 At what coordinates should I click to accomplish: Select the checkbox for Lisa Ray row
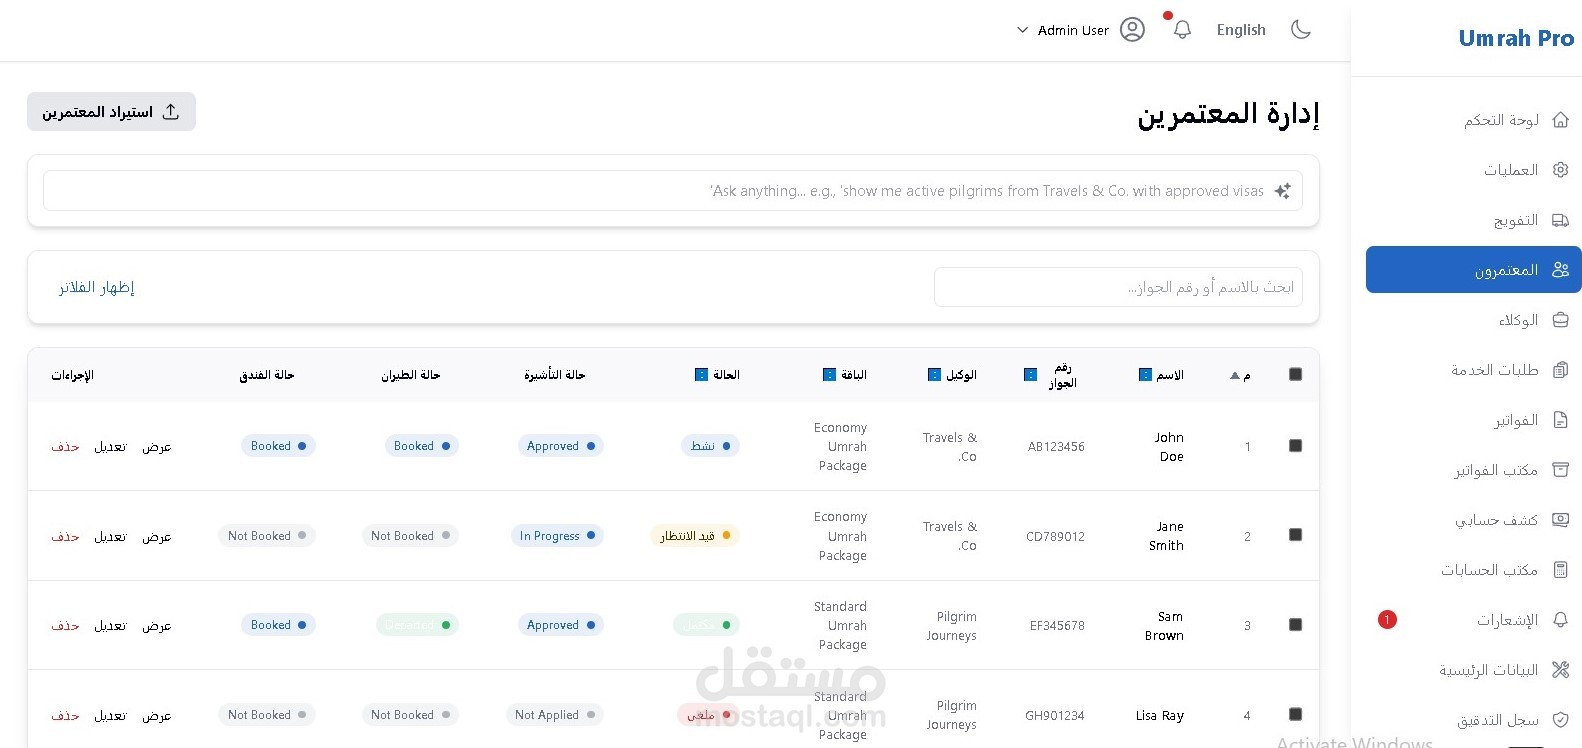(1295, 714)
